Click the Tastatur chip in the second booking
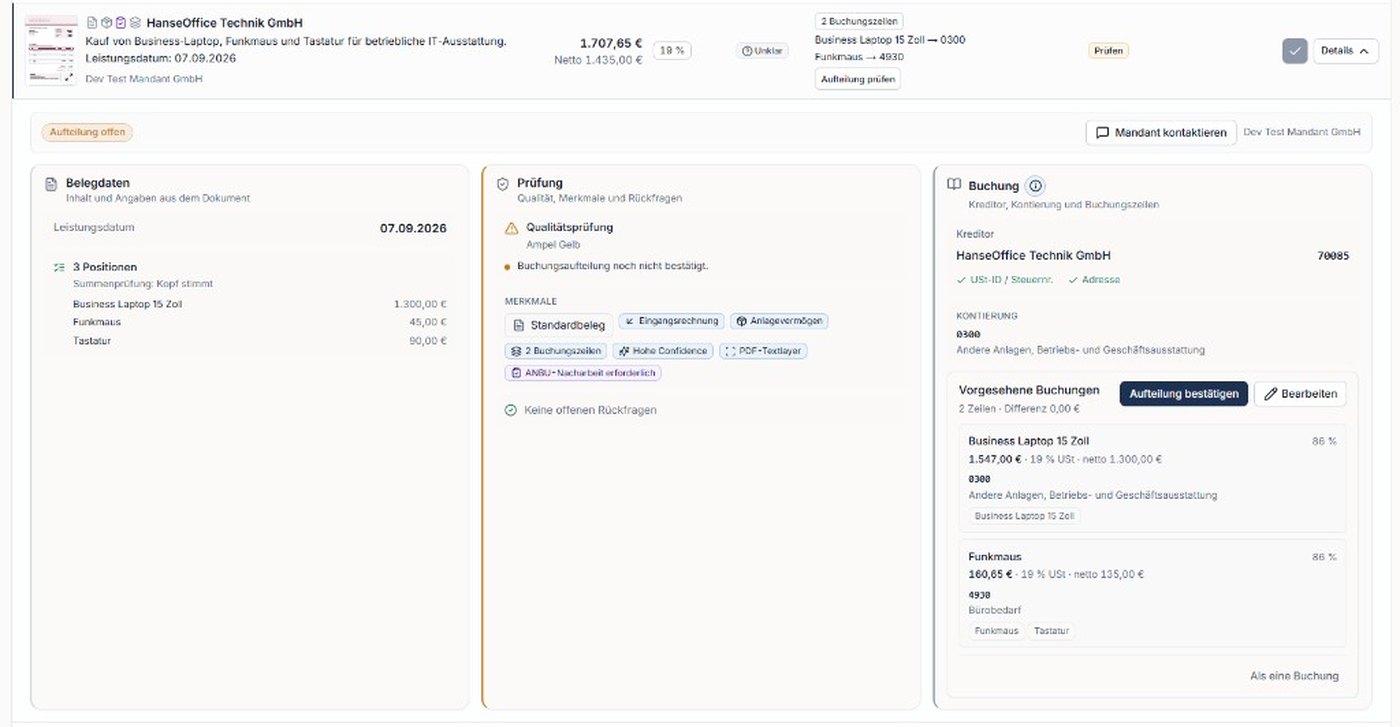1400x727 pixels. click(1051, 631)
